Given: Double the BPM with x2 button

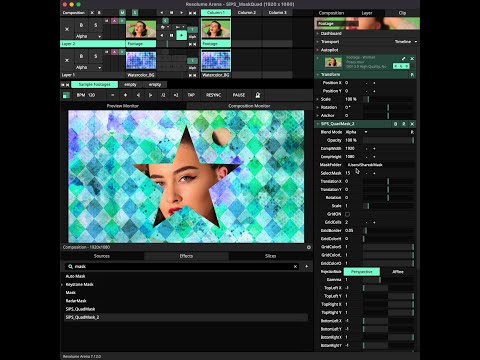Looking at the screenshot, I should (x=176, y=95).
